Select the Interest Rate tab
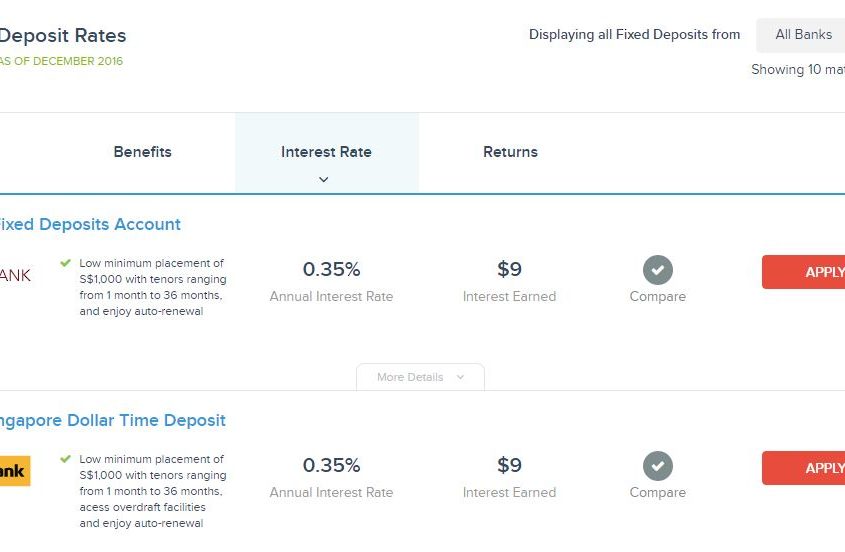 [326, 152]
